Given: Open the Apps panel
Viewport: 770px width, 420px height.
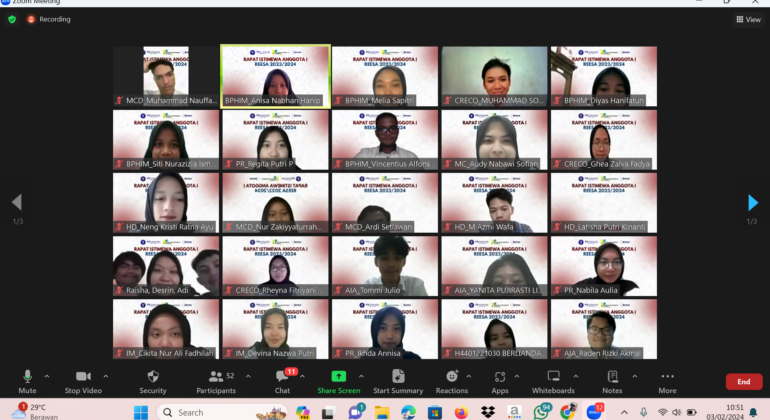Looking at the screenshot, I should (x=500, y=382).
